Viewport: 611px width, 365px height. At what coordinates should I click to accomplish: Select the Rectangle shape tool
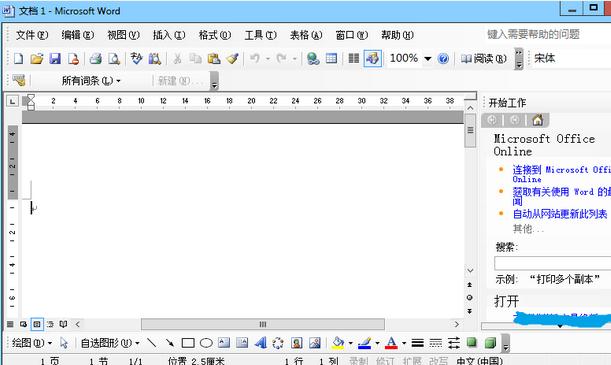[x=188, y=343]
